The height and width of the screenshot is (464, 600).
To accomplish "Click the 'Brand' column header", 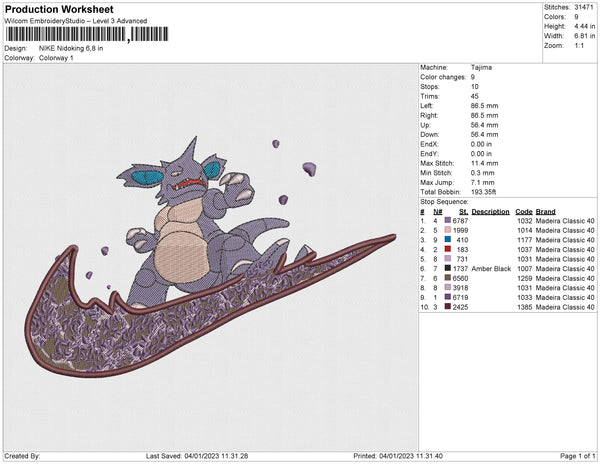I will (546, 212).
